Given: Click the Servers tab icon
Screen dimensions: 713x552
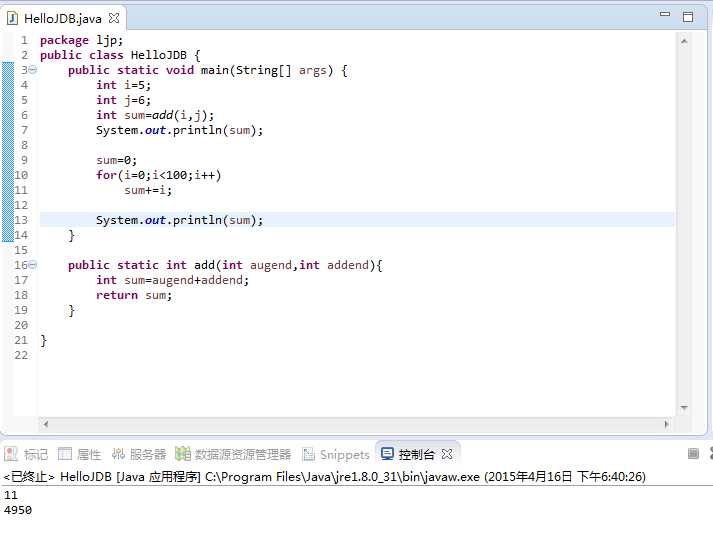Looking at the screenshot, I should click(118, 454).
